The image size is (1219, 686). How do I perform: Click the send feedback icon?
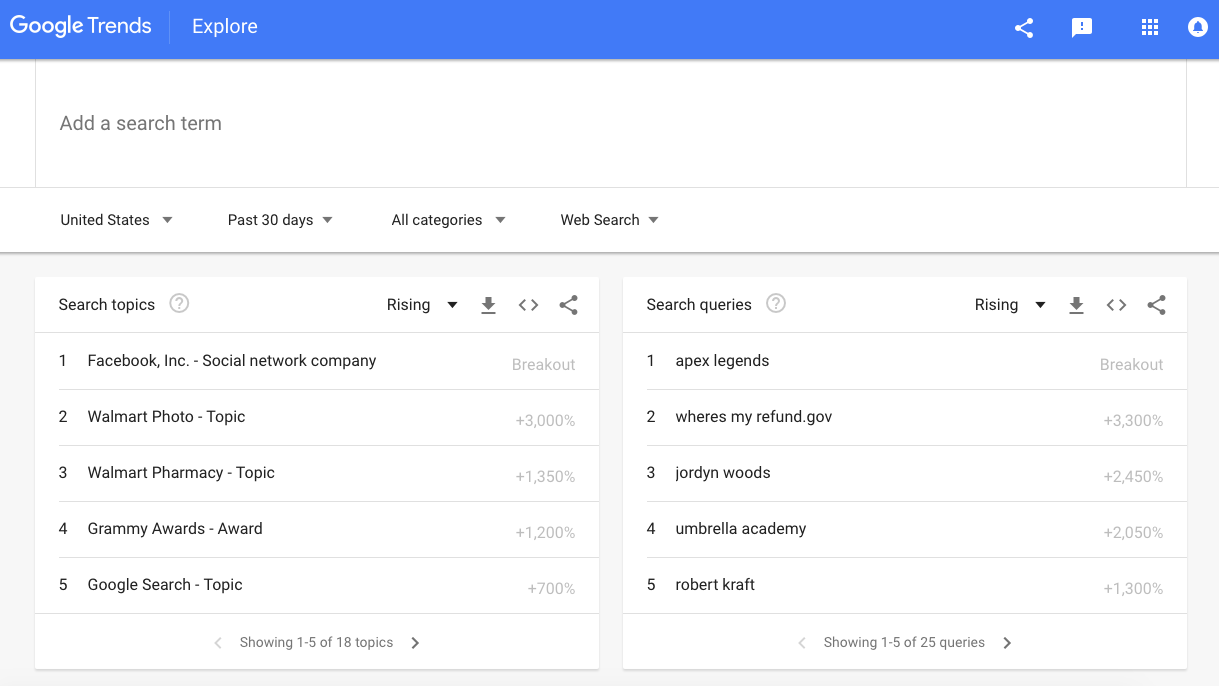pyautogui.click(x=1081, y=27)
